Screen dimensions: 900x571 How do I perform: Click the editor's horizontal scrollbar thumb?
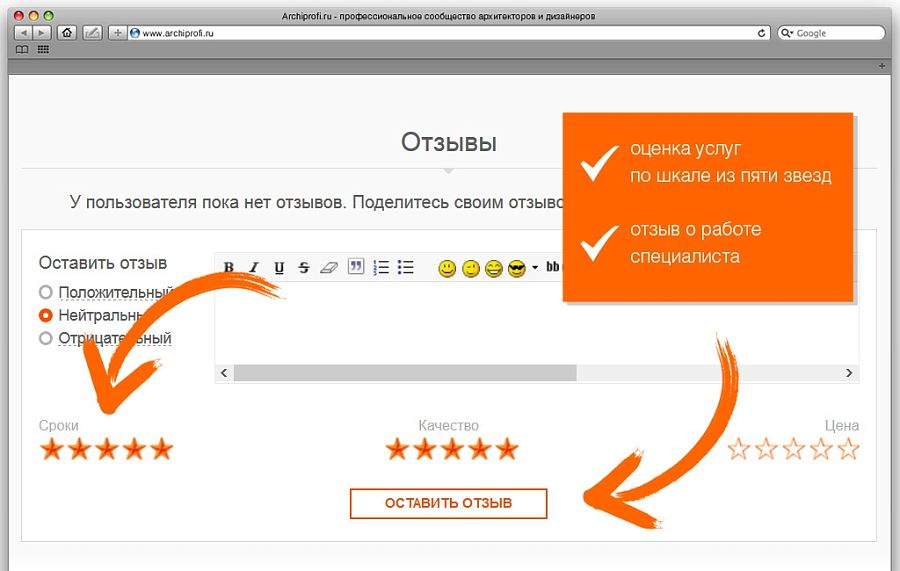click(405, 373)
